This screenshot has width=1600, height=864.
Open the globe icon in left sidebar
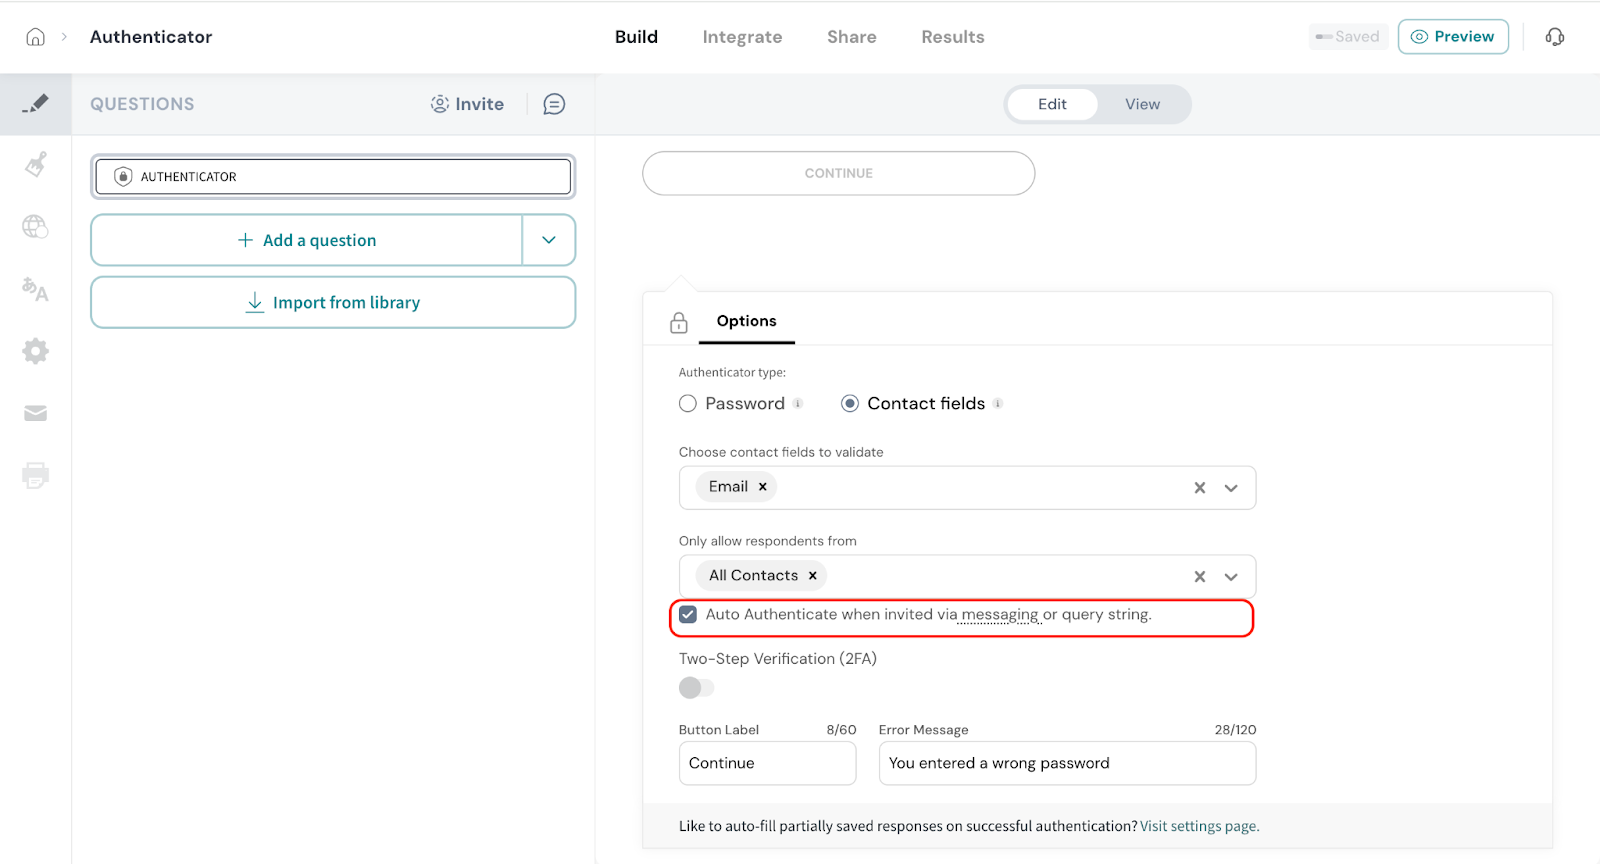point(36,227)
